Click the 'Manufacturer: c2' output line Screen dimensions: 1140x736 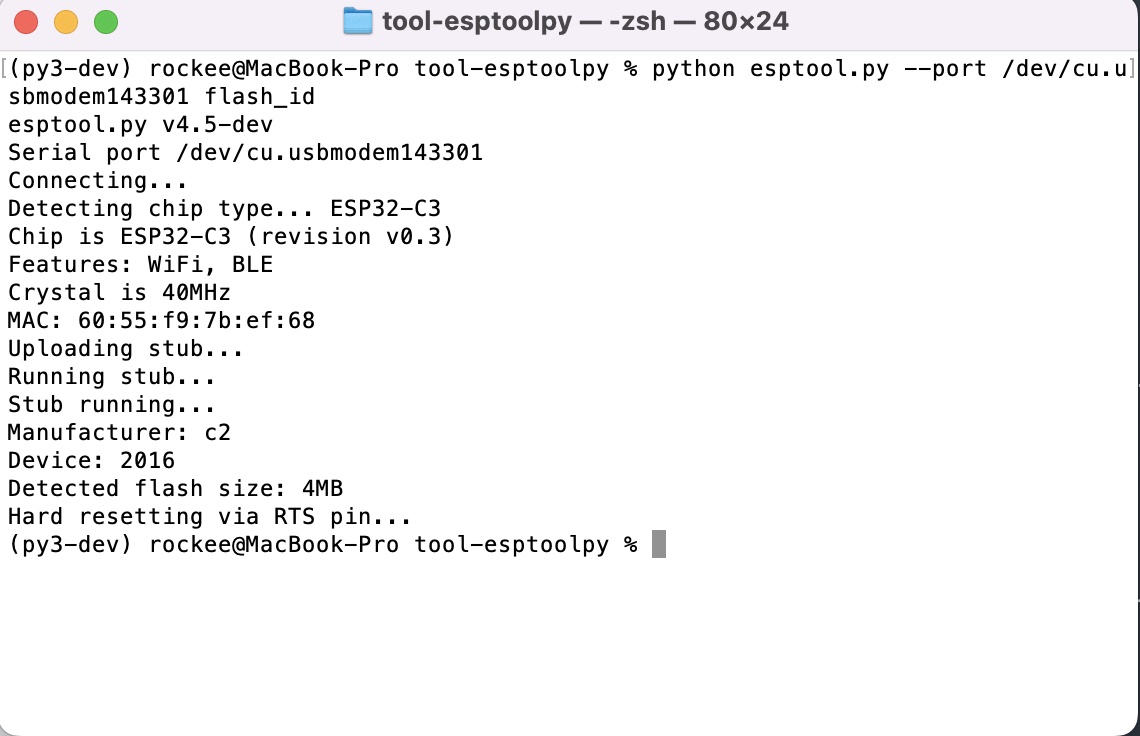119,432
